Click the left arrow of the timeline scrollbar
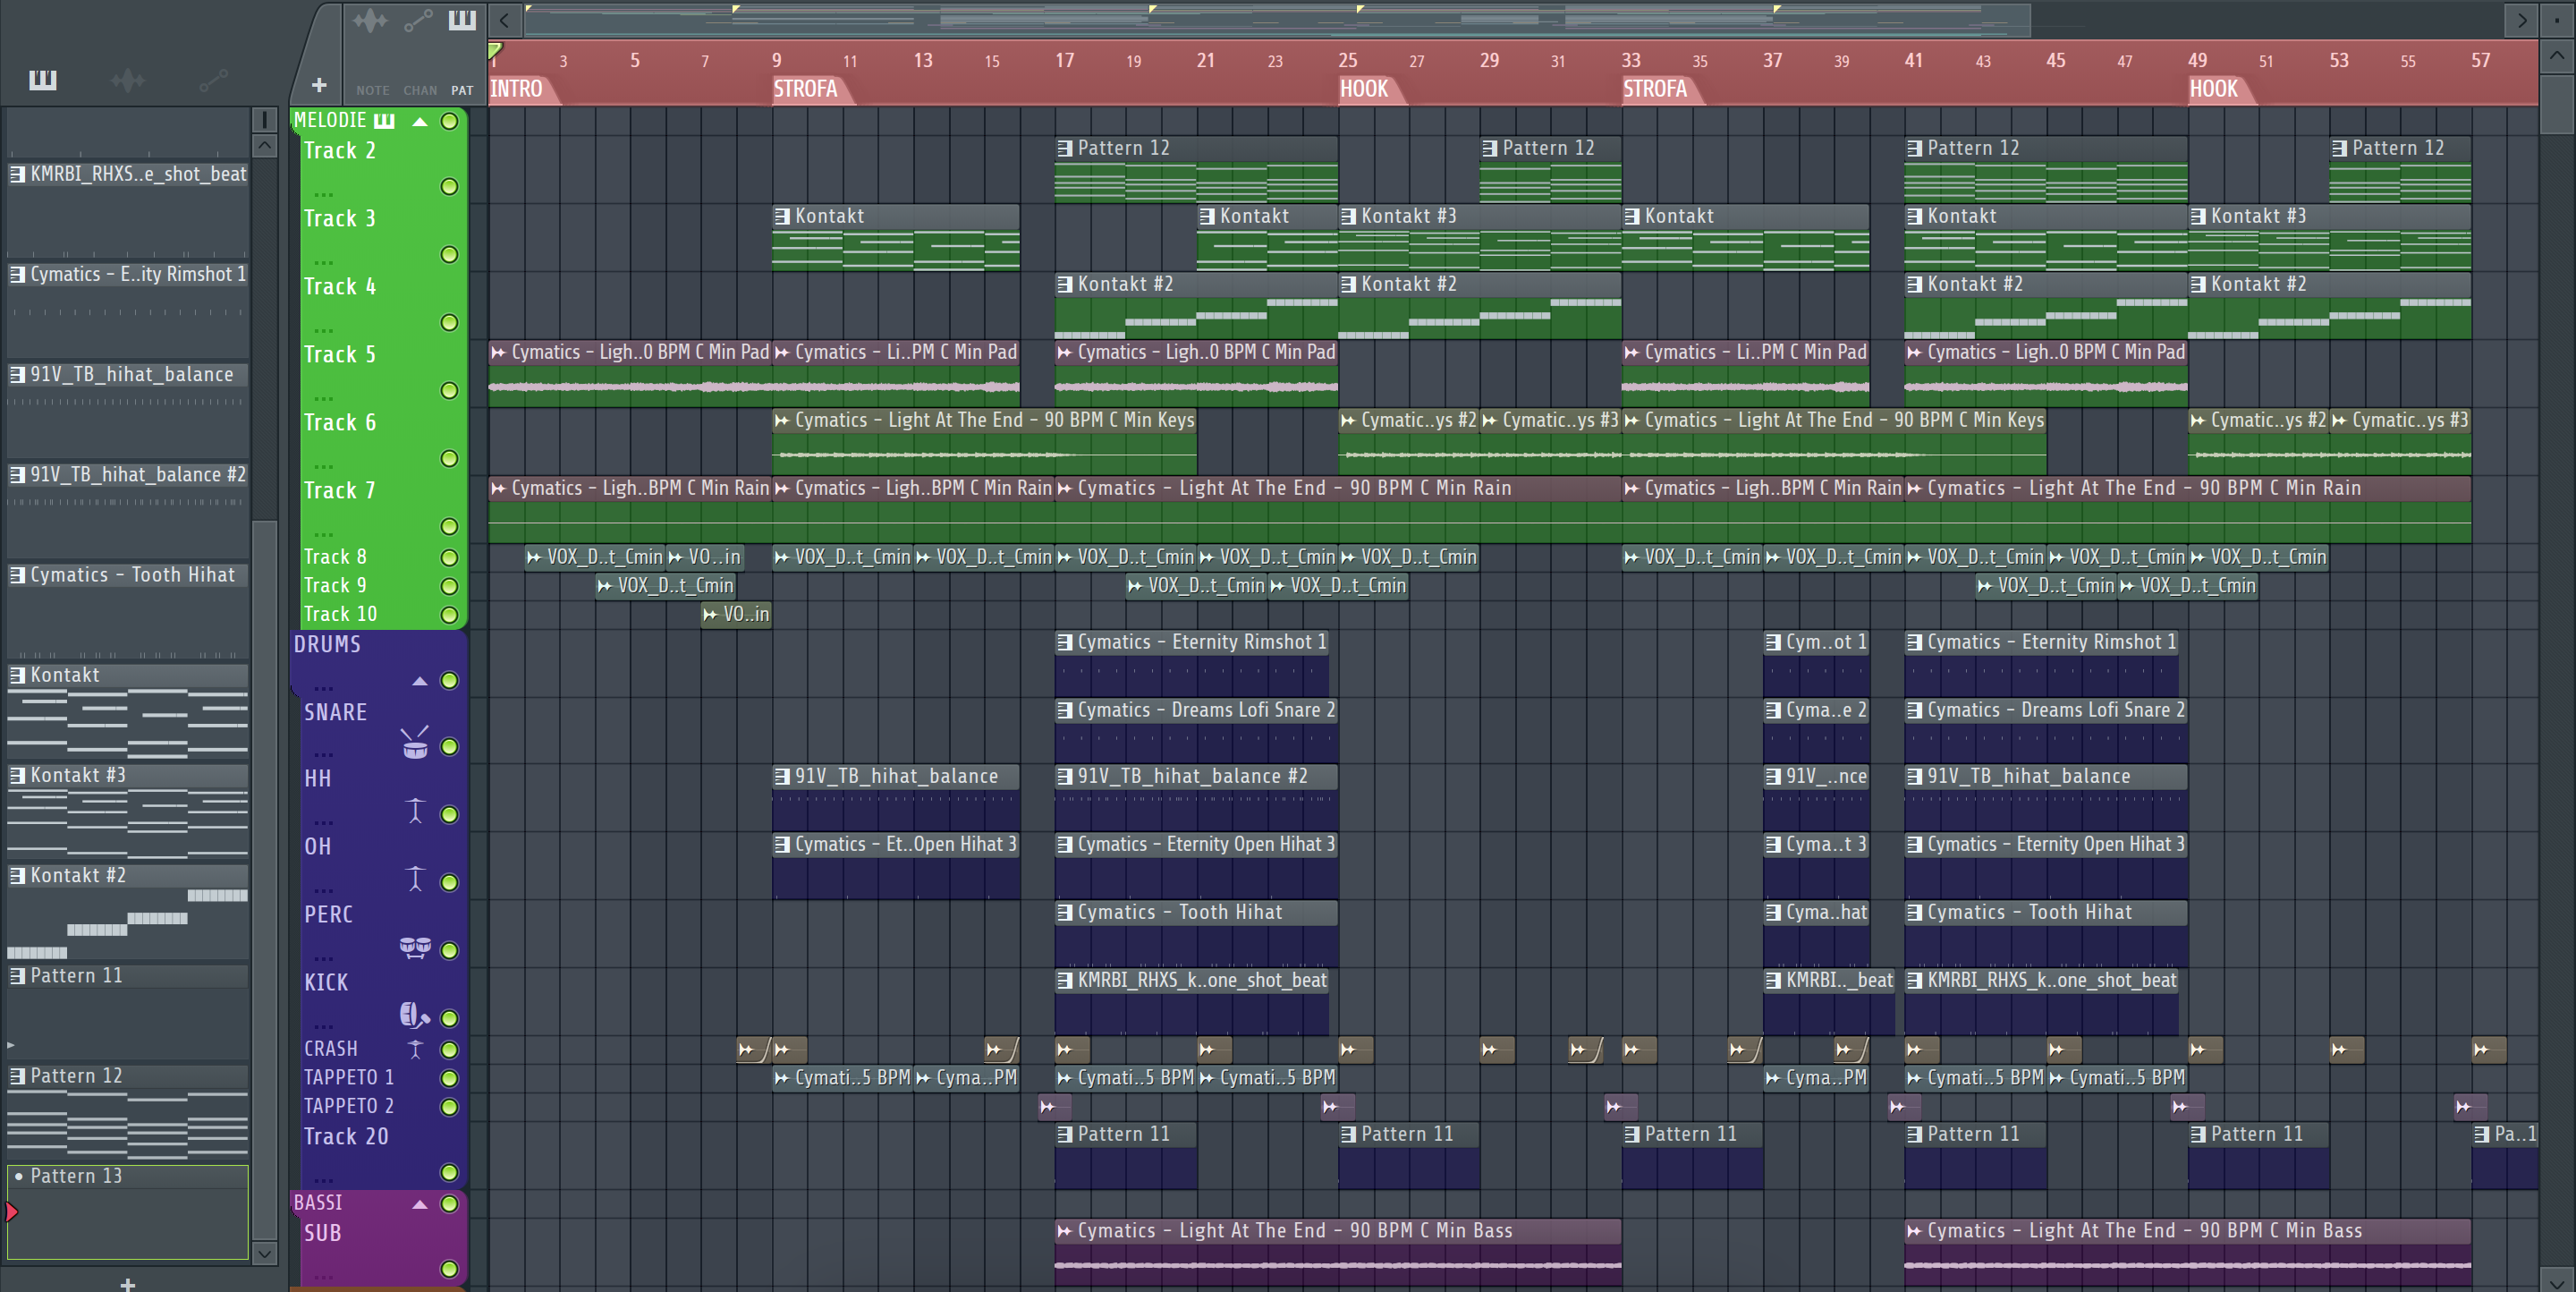This screenshot has width=2576, height=1292. pyautogui.click(x=505, y=20)
